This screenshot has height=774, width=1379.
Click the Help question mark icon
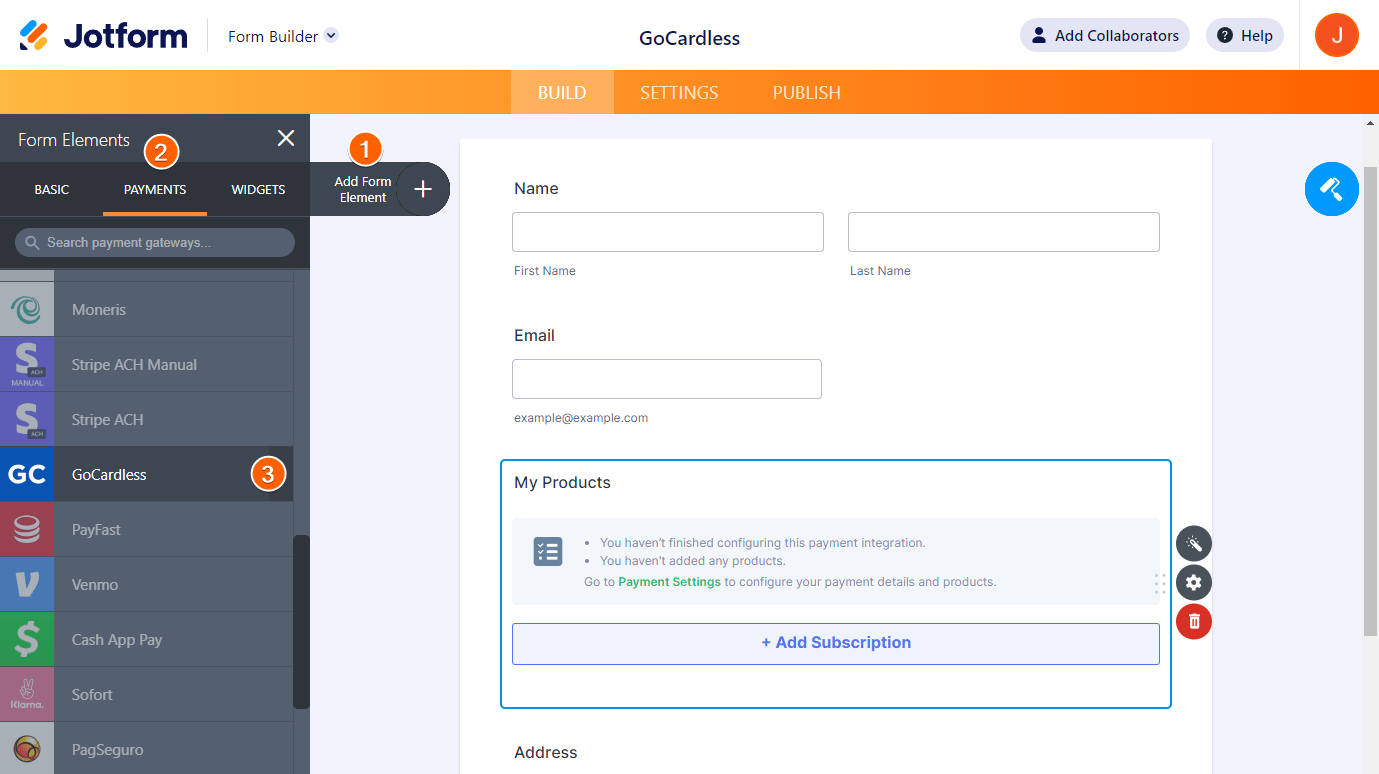point(1225,35)
